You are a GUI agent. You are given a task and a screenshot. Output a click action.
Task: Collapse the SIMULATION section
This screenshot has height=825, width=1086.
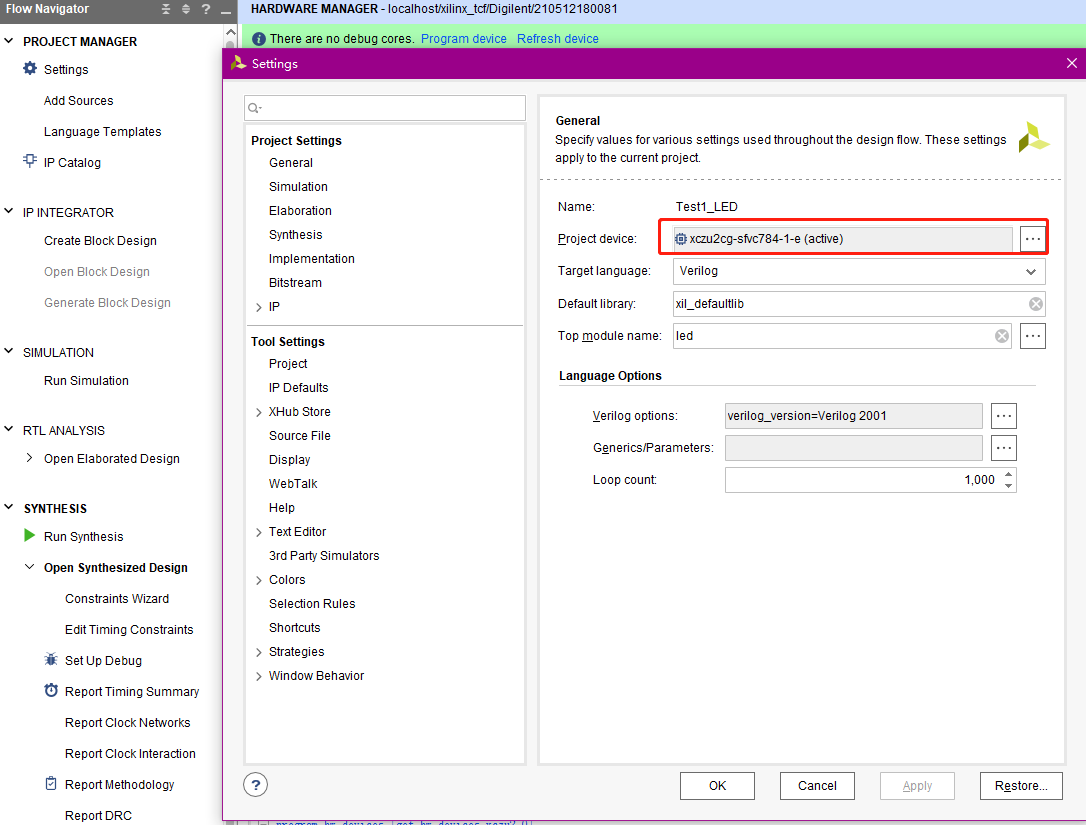pyautogui.click(x=9, y=351)
